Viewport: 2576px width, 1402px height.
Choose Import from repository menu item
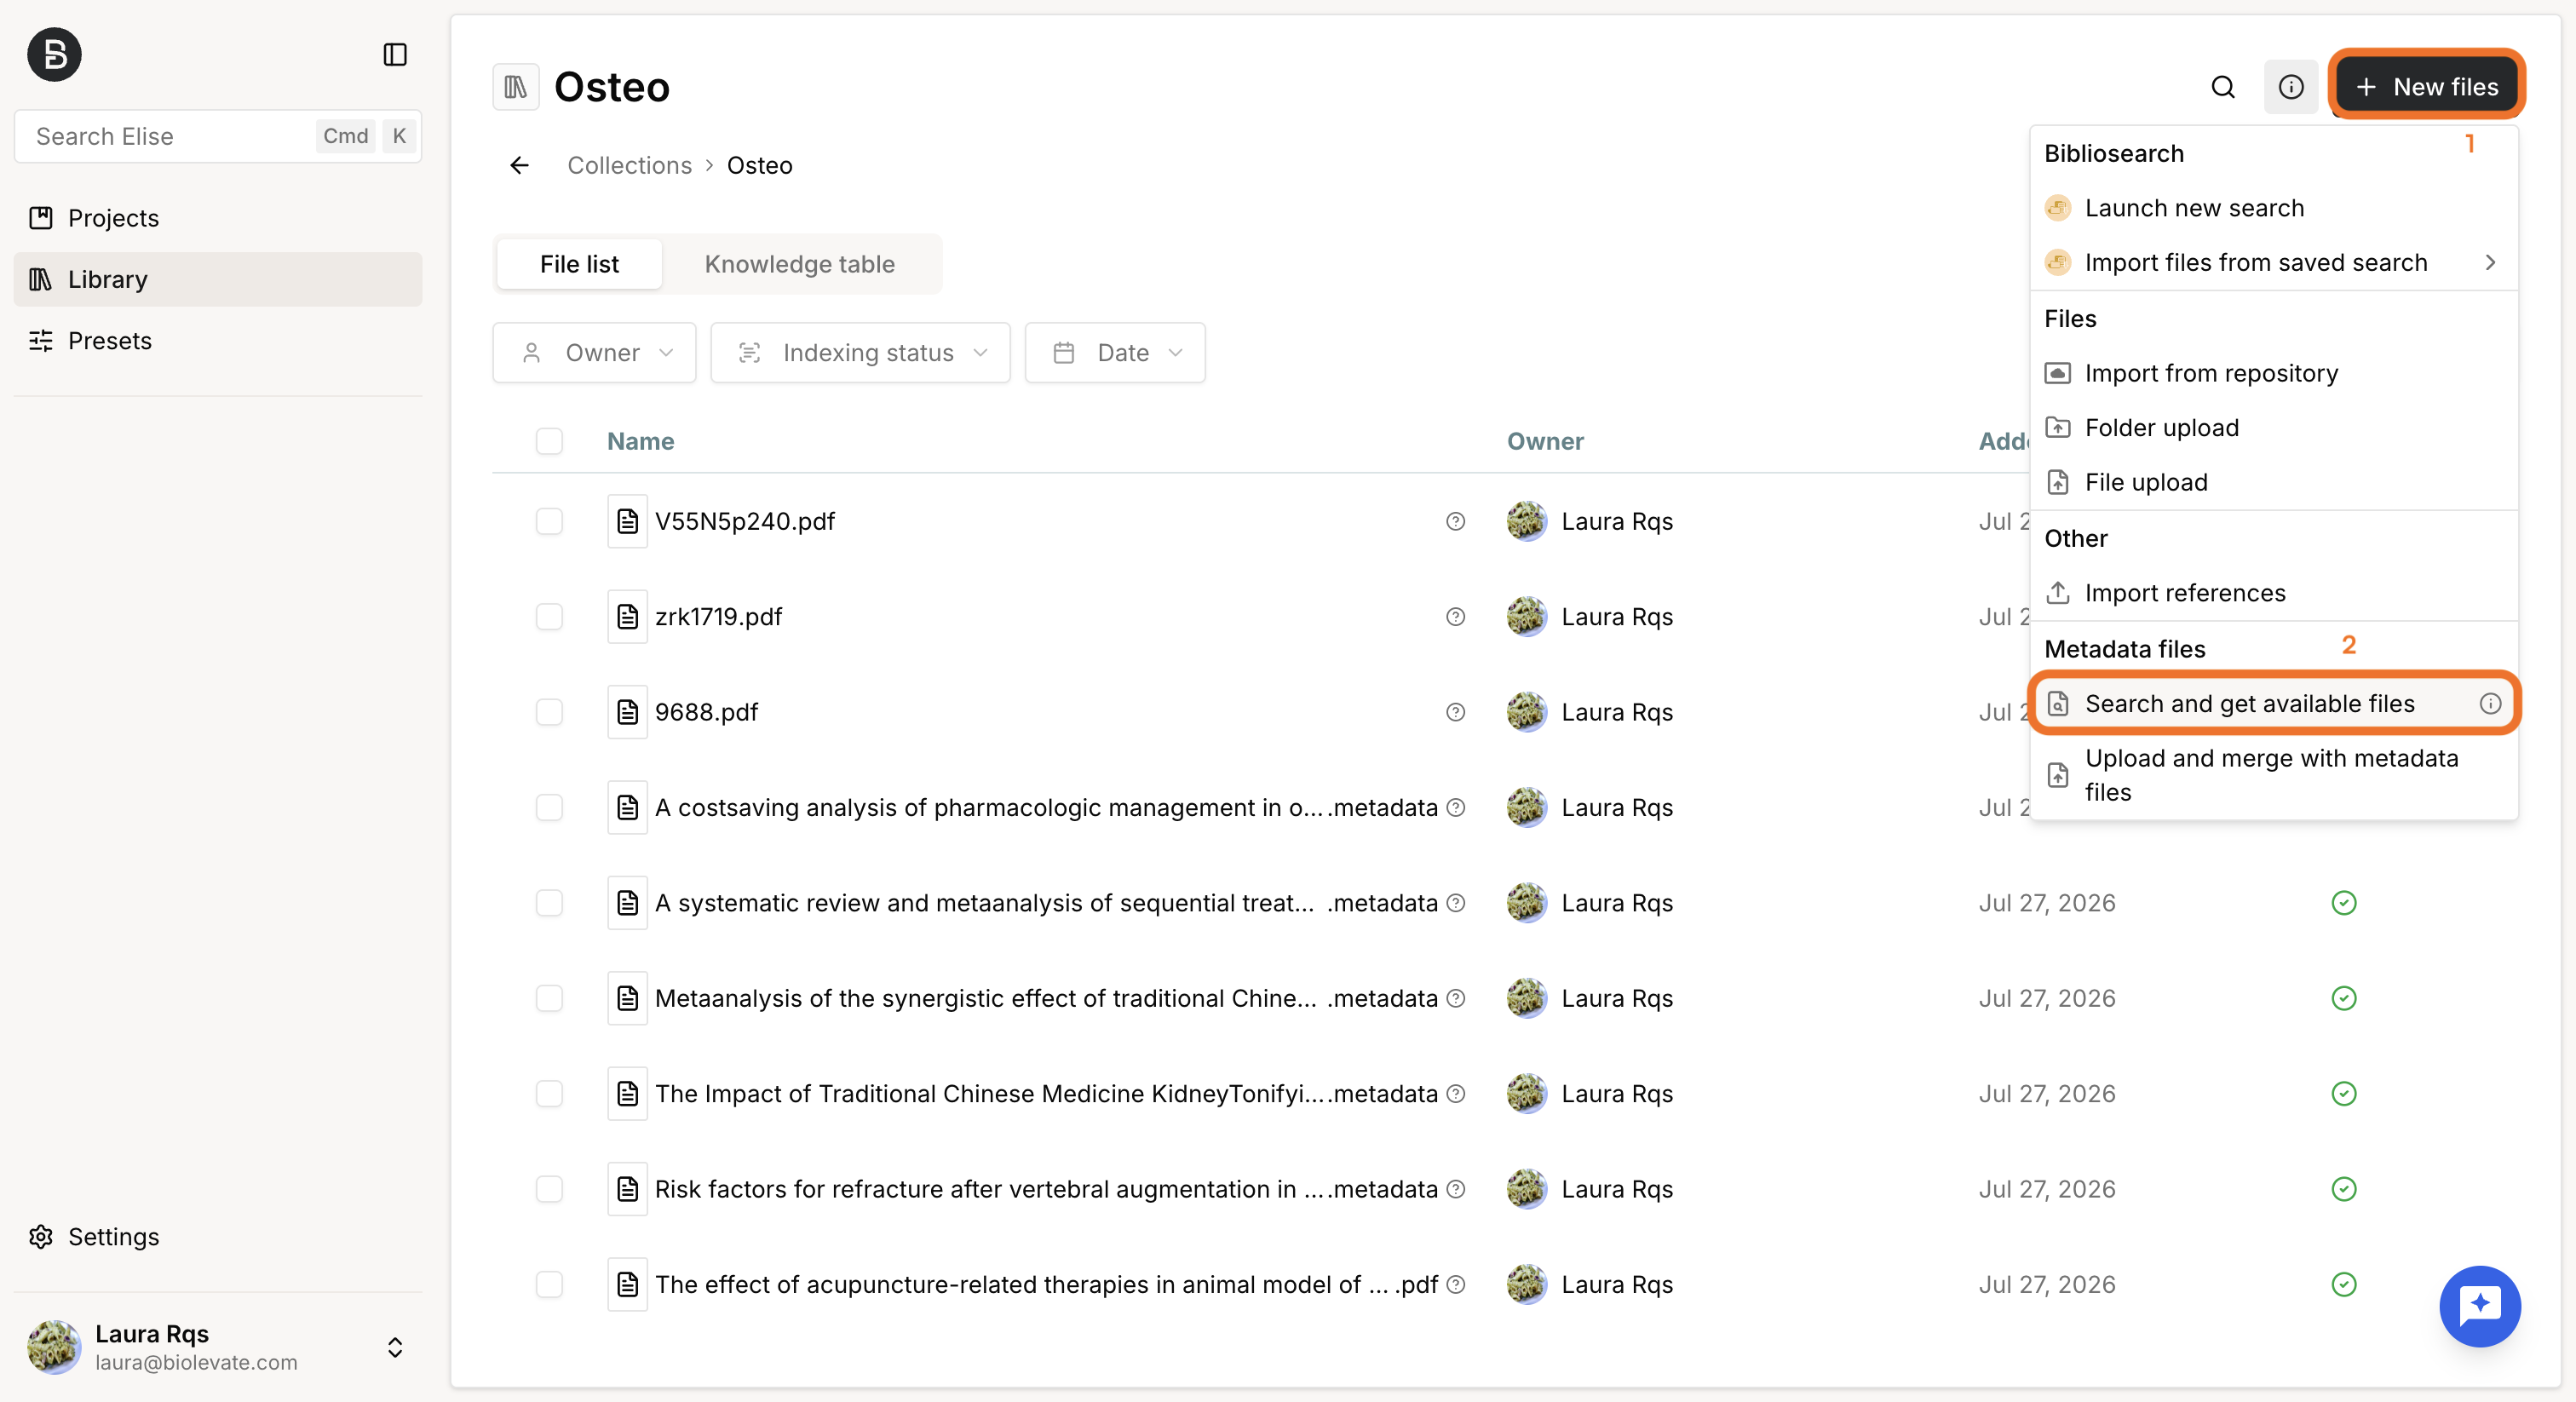coord(2273,373)
